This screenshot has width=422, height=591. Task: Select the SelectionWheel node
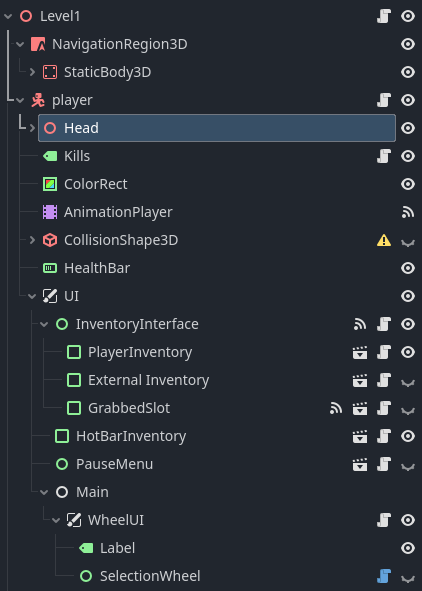(150, 576)
